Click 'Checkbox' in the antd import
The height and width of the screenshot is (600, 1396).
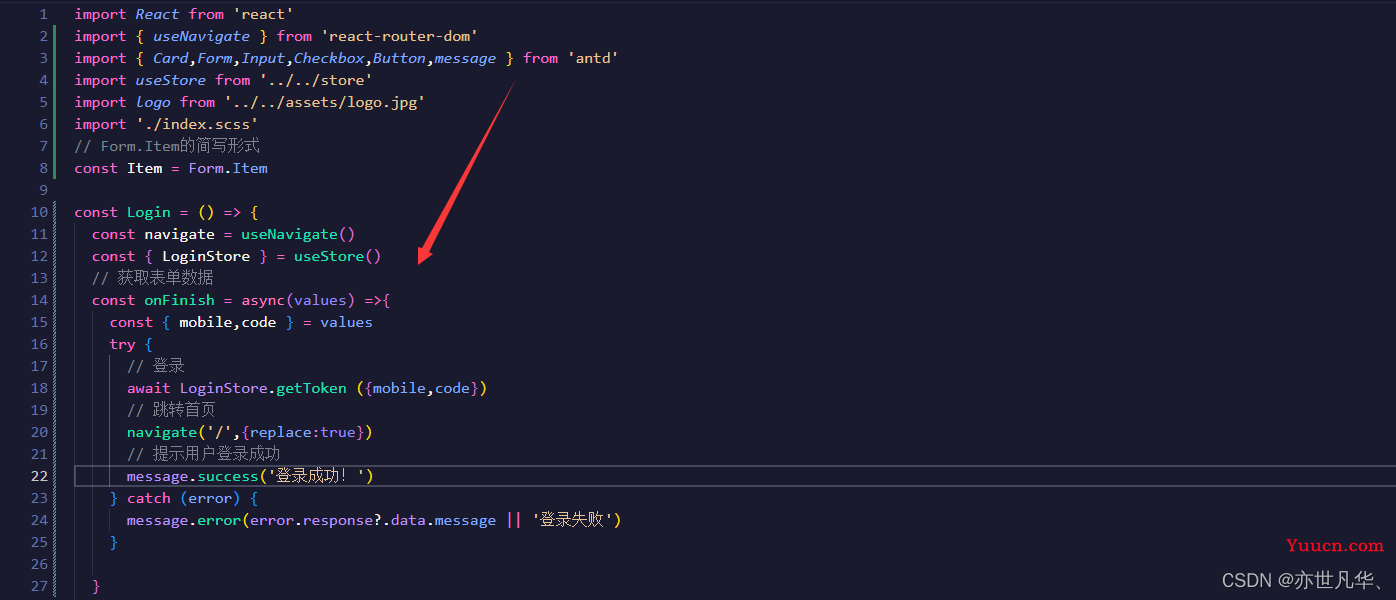coord(329,58)
